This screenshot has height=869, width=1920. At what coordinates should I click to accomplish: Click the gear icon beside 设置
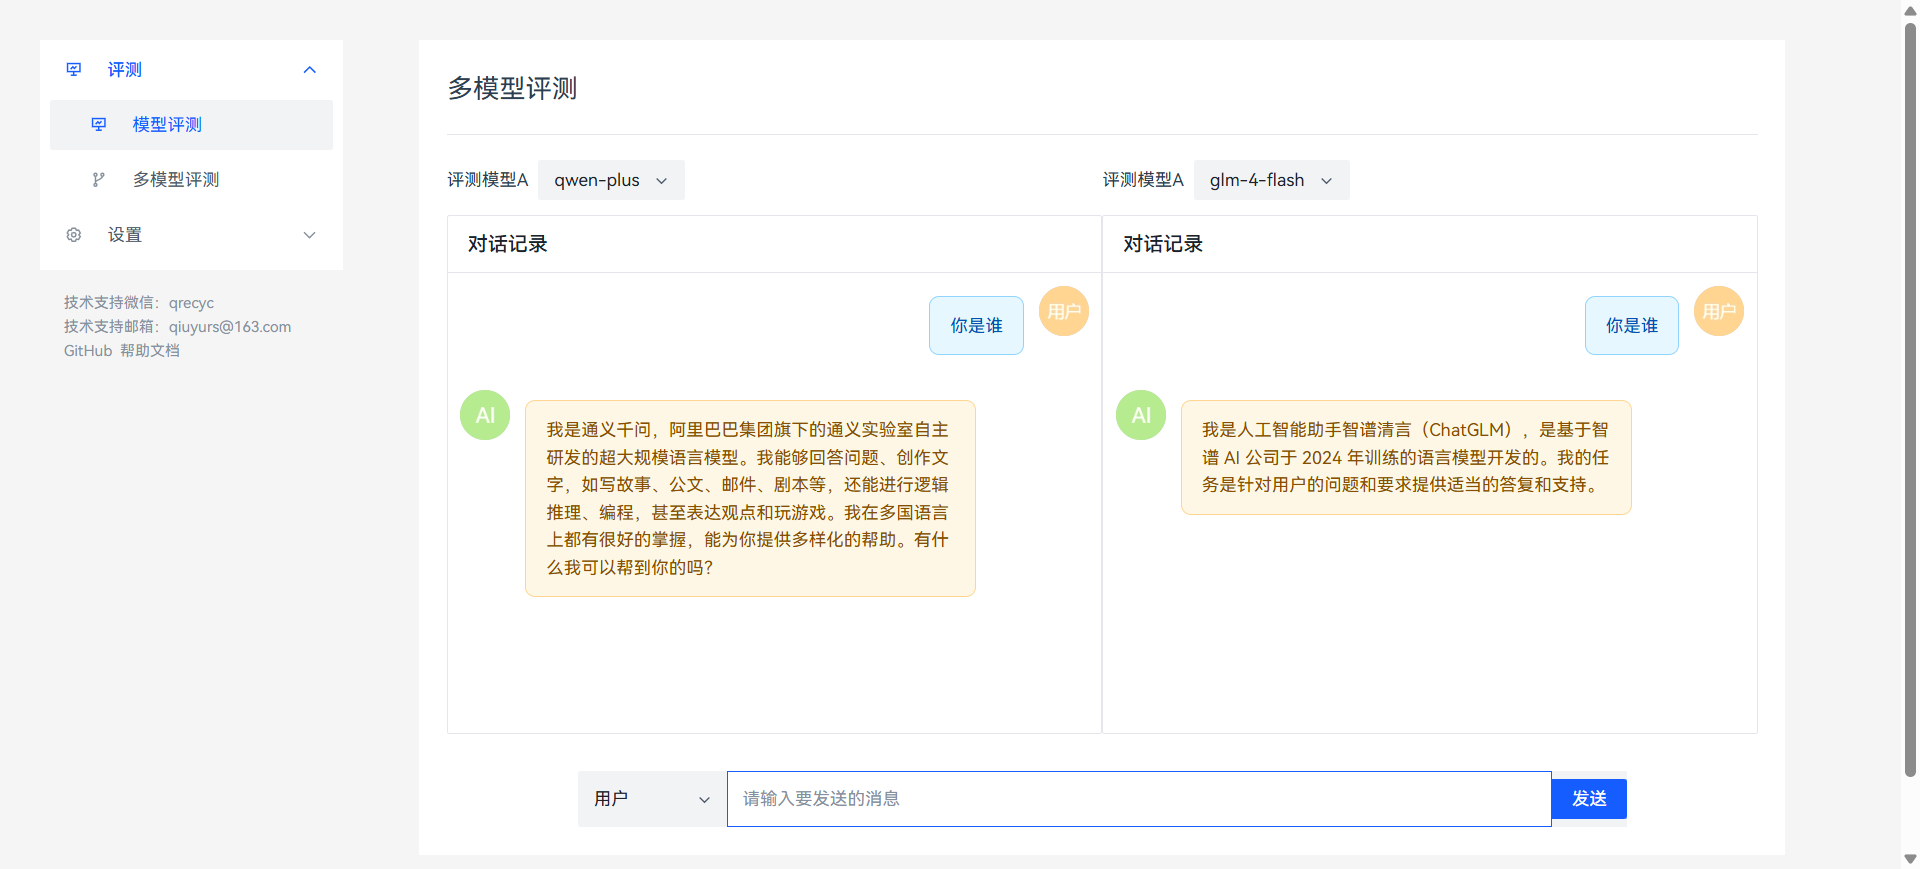(74, 235)
